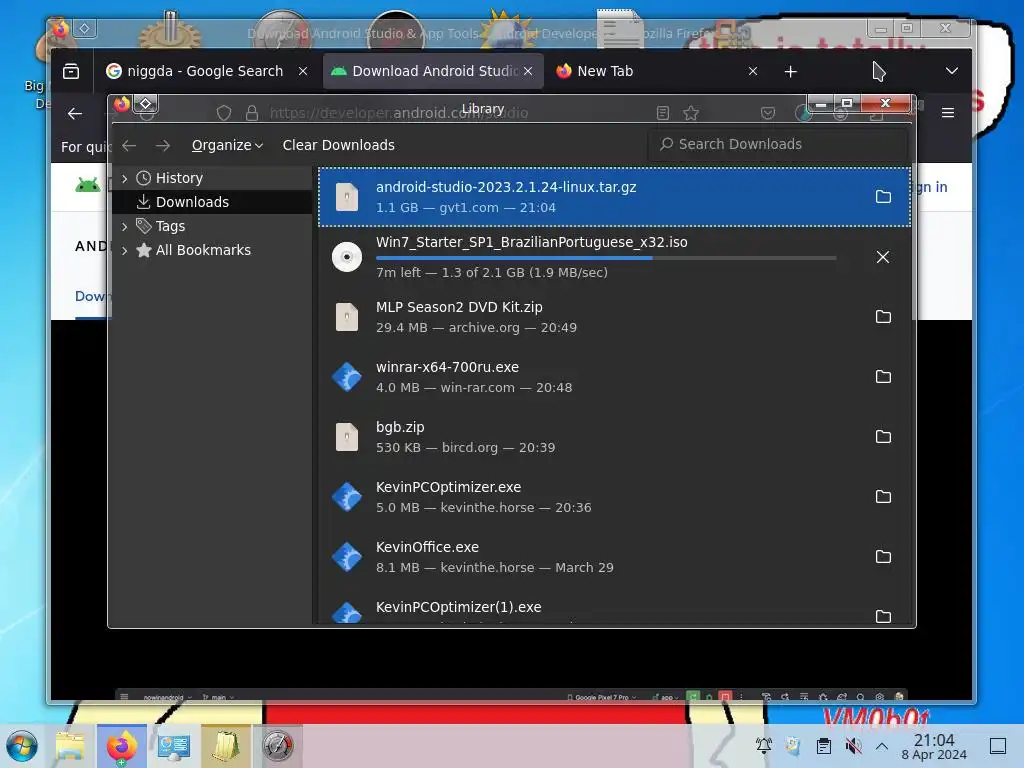
Task: Cancel the Win7_Starter ISO download
Action: tap(883, 257)
